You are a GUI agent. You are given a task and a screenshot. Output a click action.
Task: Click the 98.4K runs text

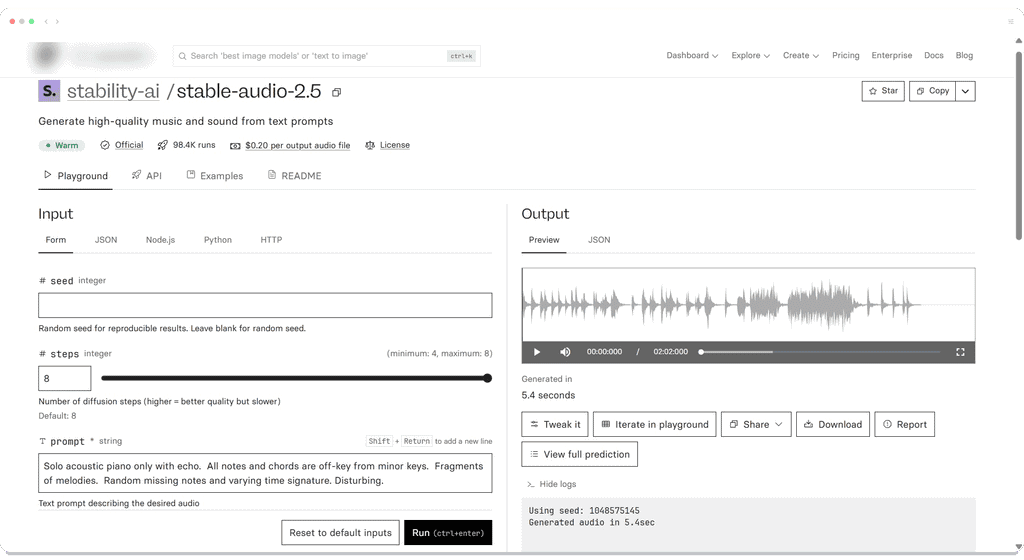(x=194, y=145)
